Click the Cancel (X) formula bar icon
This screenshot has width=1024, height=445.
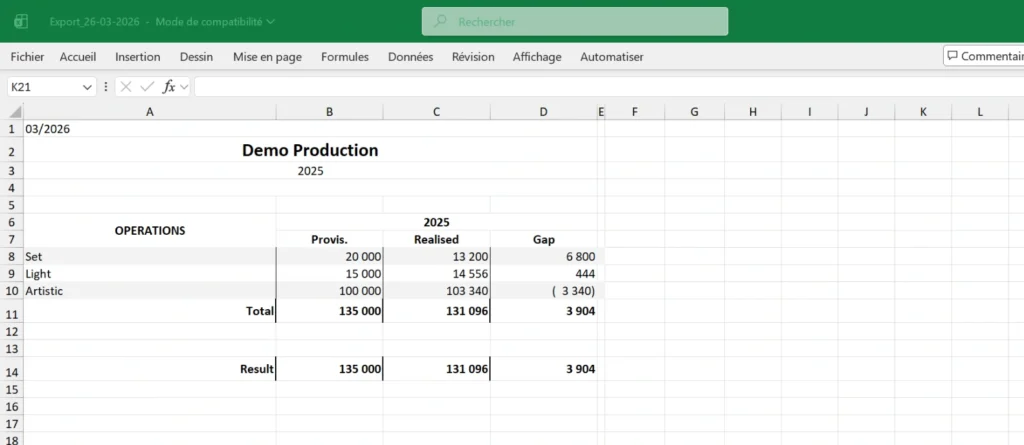(x=126, y=87)
